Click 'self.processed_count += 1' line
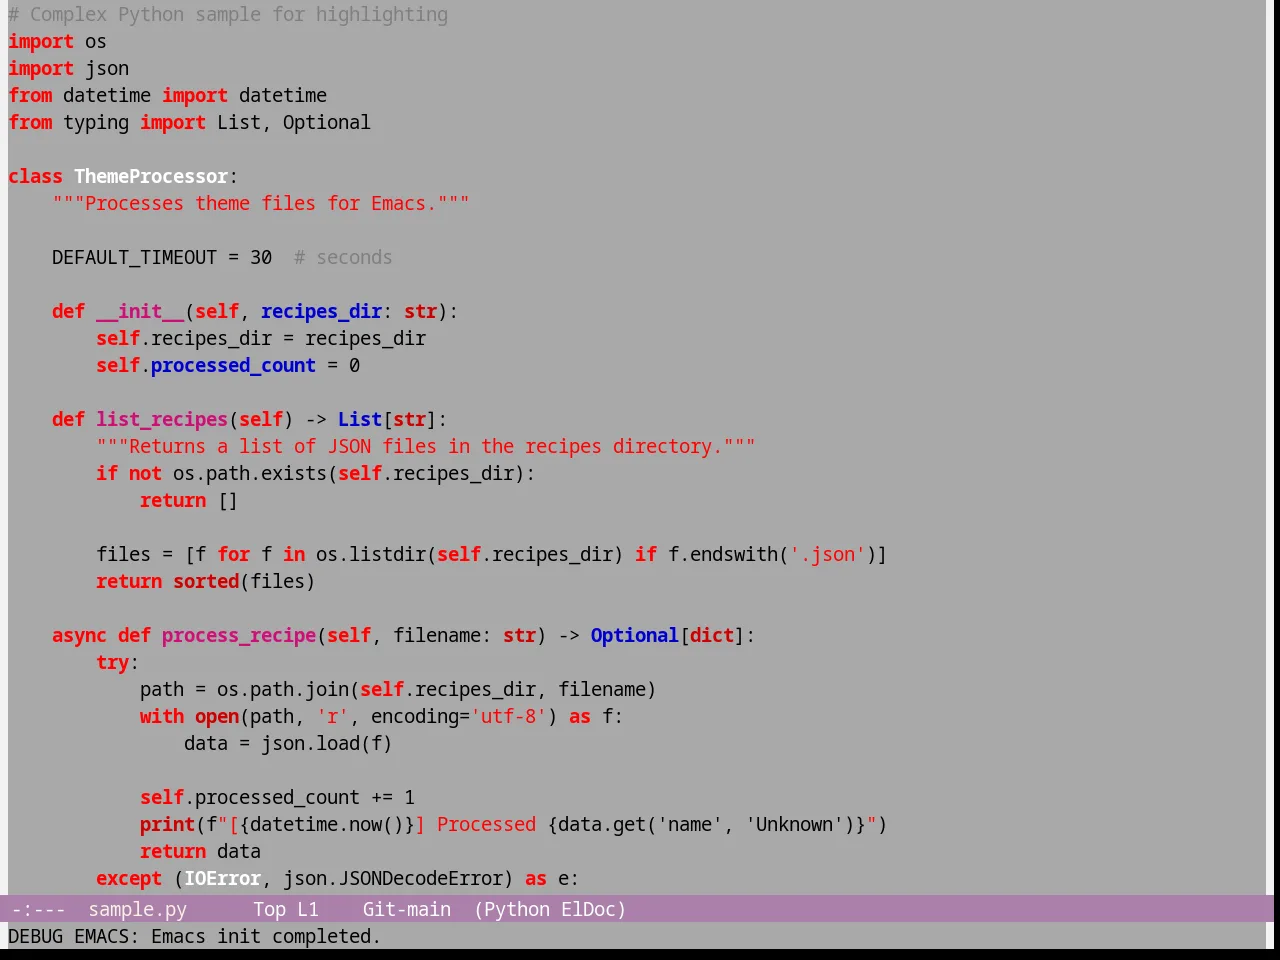1280x960 pixels. pyautogui.click(x=277, y=797)
